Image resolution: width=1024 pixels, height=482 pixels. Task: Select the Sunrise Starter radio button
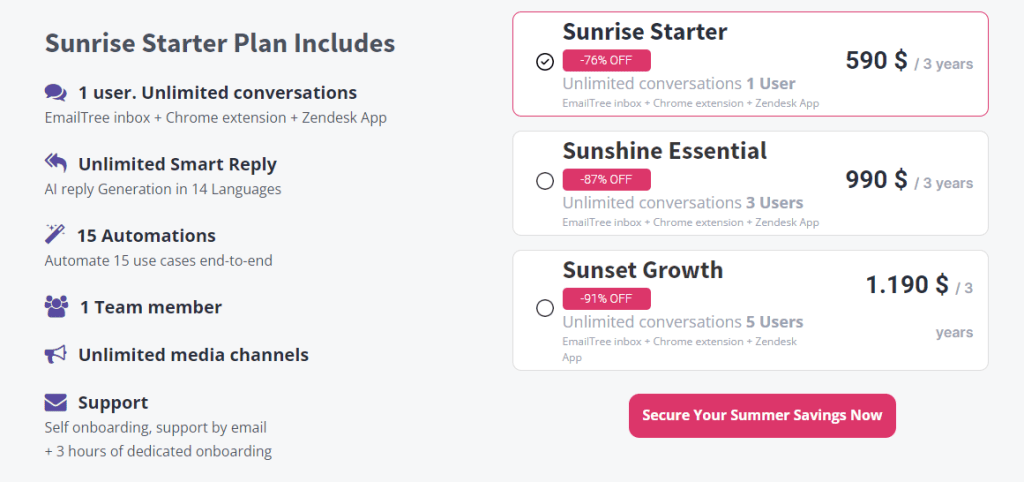(545, 61)
